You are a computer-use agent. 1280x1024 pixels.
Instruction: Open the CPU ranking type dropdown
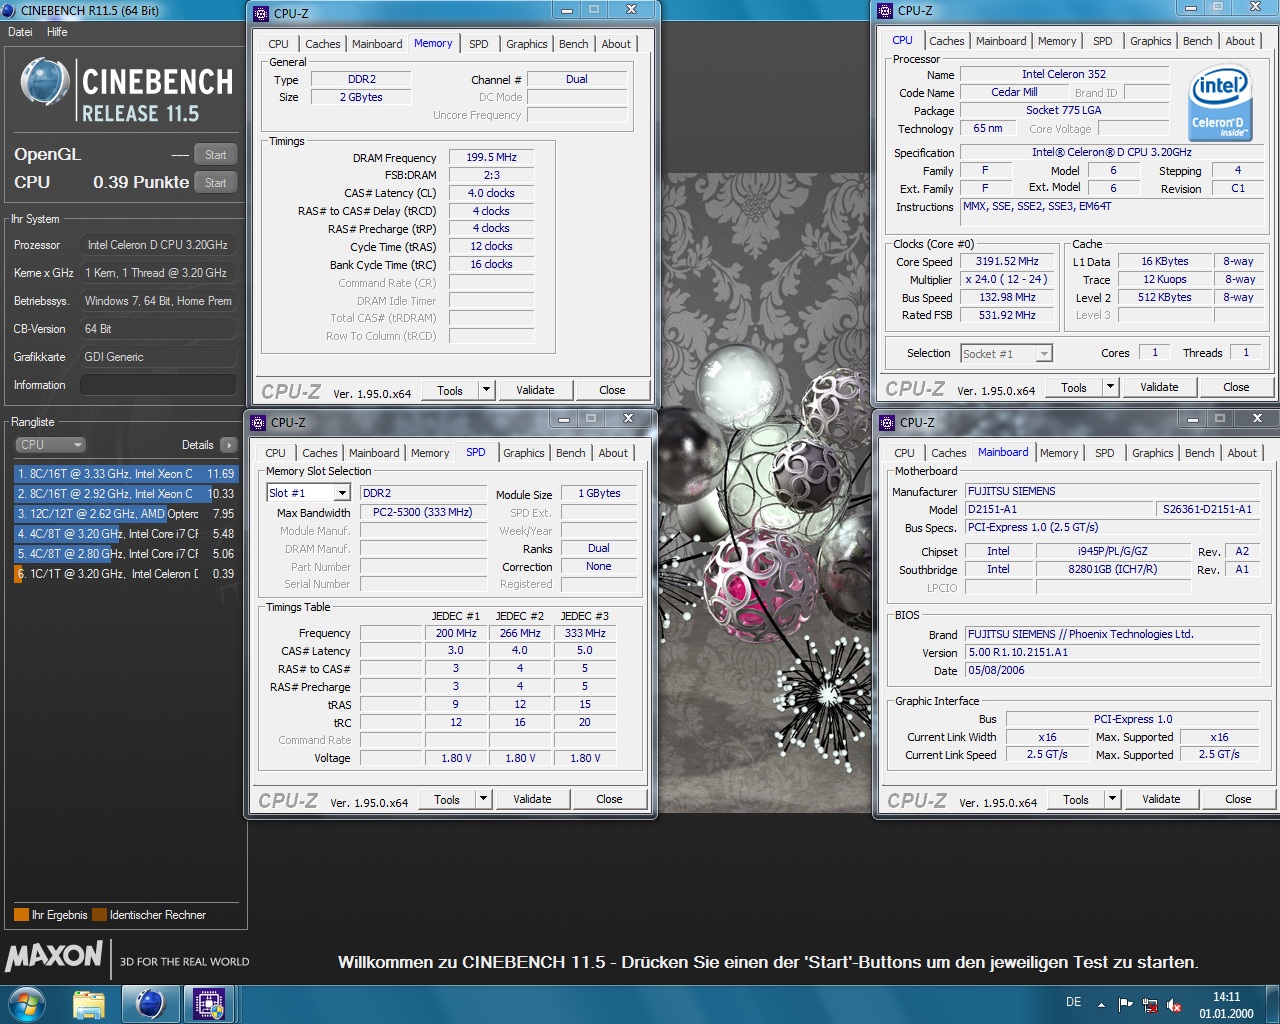[x=50, y=445]
